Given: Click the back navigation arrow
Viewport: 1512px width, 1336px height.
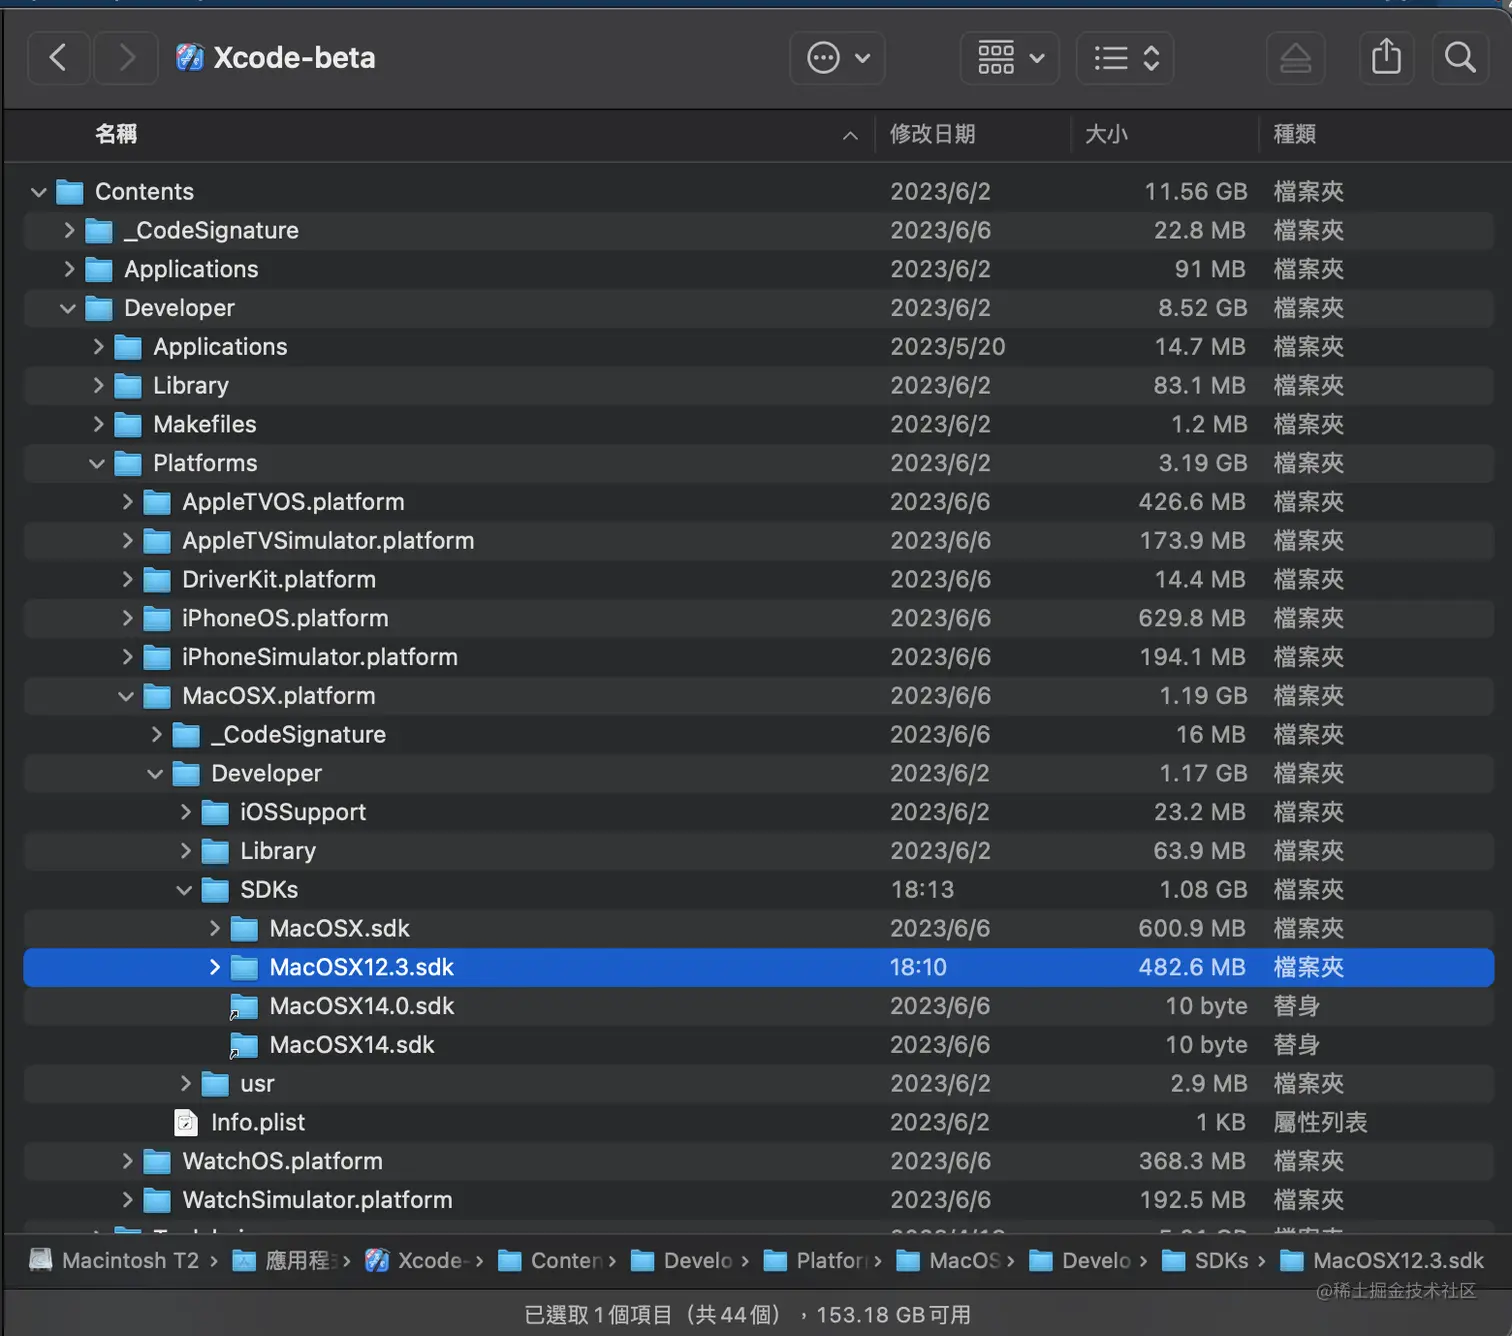Looking at the screenshot, I should click(x=57, y=57).
